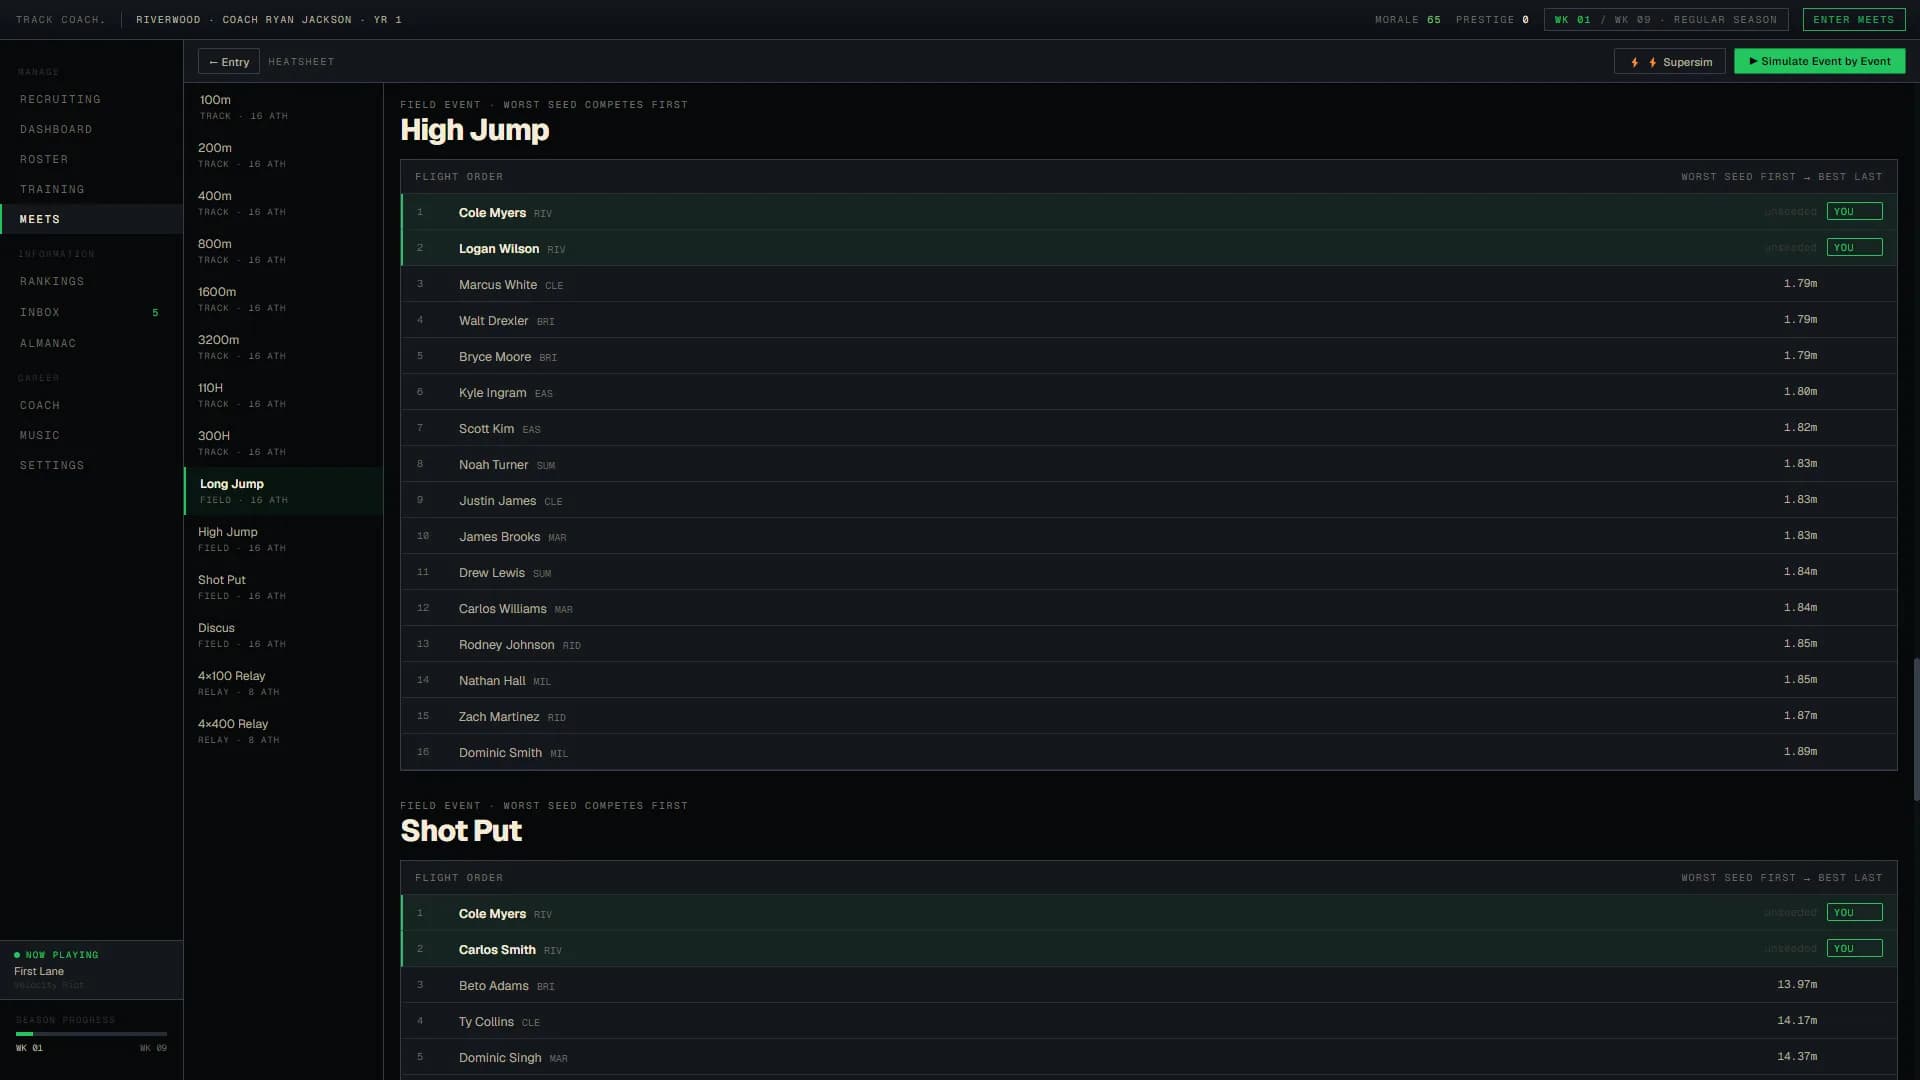Image resolution: width=1920 pixels, height=1080 pixels.
Task: Select the 400m event
Action: click(284, 203)
